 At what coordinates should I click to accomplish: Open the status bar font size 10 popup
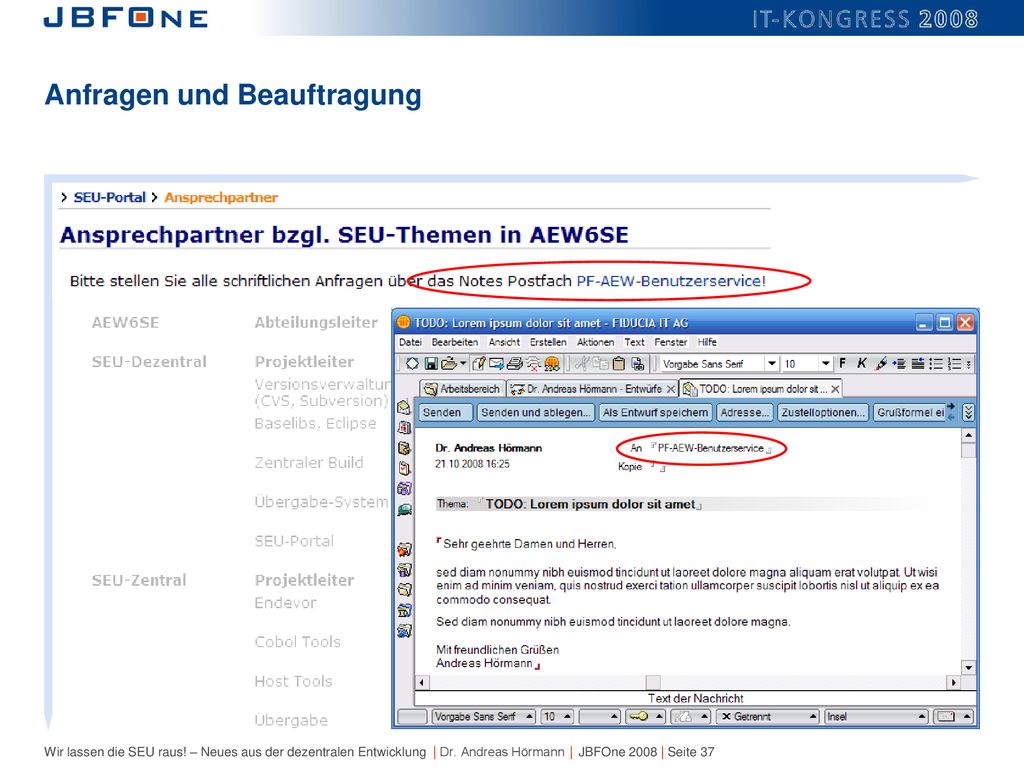[557, 716]
